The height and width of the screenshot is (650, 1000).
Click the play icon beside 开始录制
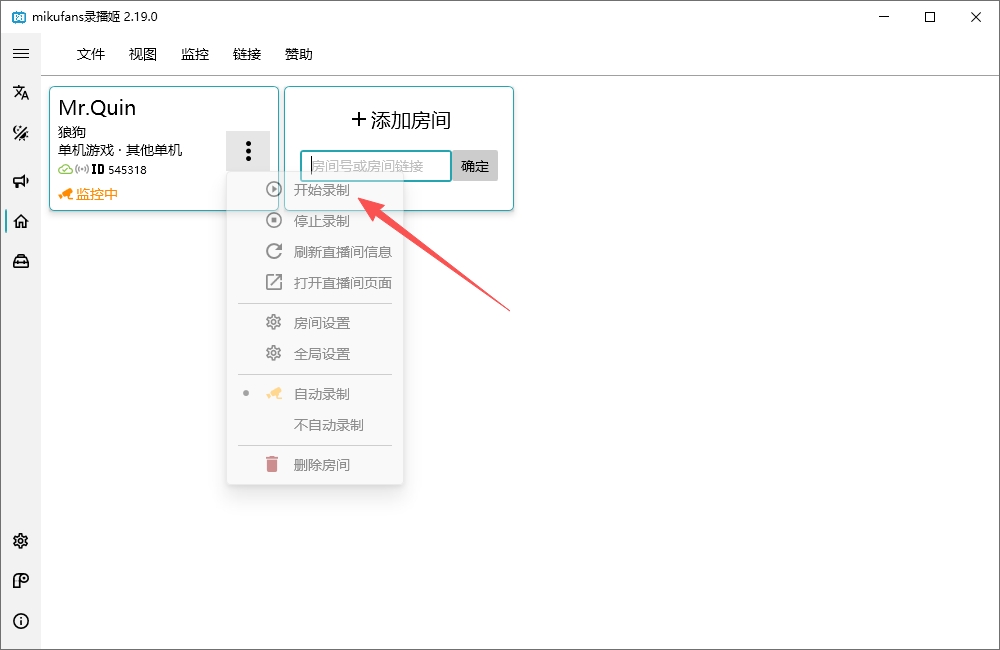tap(274, 189)
